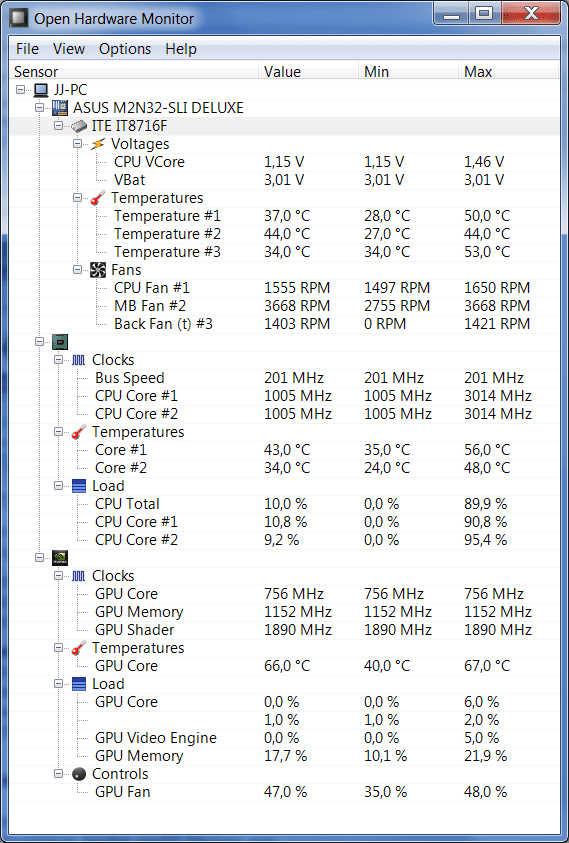Collapse the Voltages group

(x=77, y=144)
